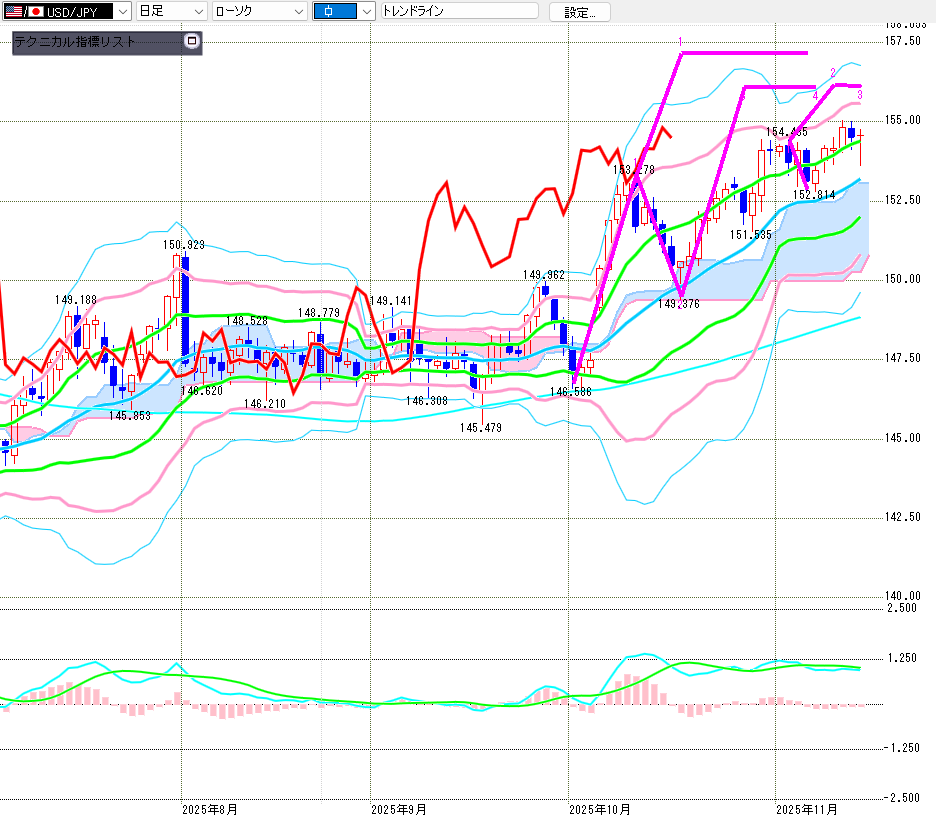The height and width of the screenshot is (820, 936).
Task: Select the magenta trendline marker labeled 1
Action: (680, 42)
